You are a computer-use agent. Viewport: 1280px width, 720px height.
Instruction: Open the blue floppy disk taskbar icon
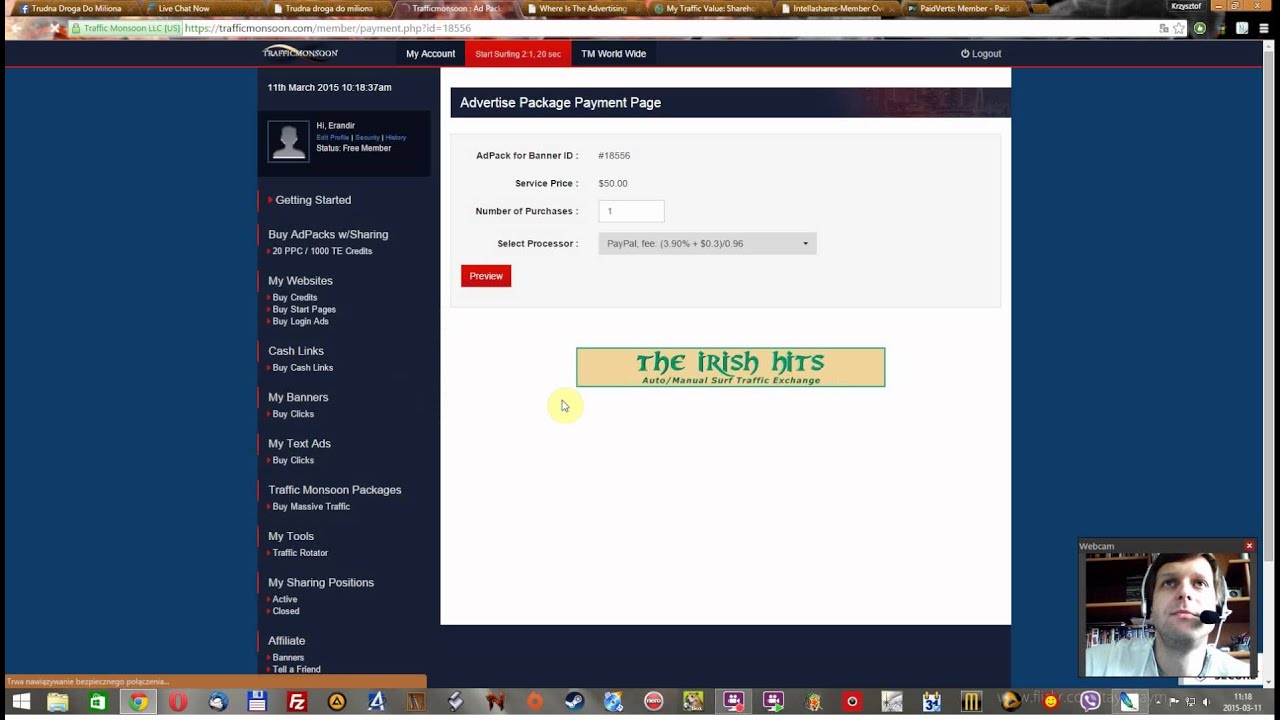click(257, 702)
